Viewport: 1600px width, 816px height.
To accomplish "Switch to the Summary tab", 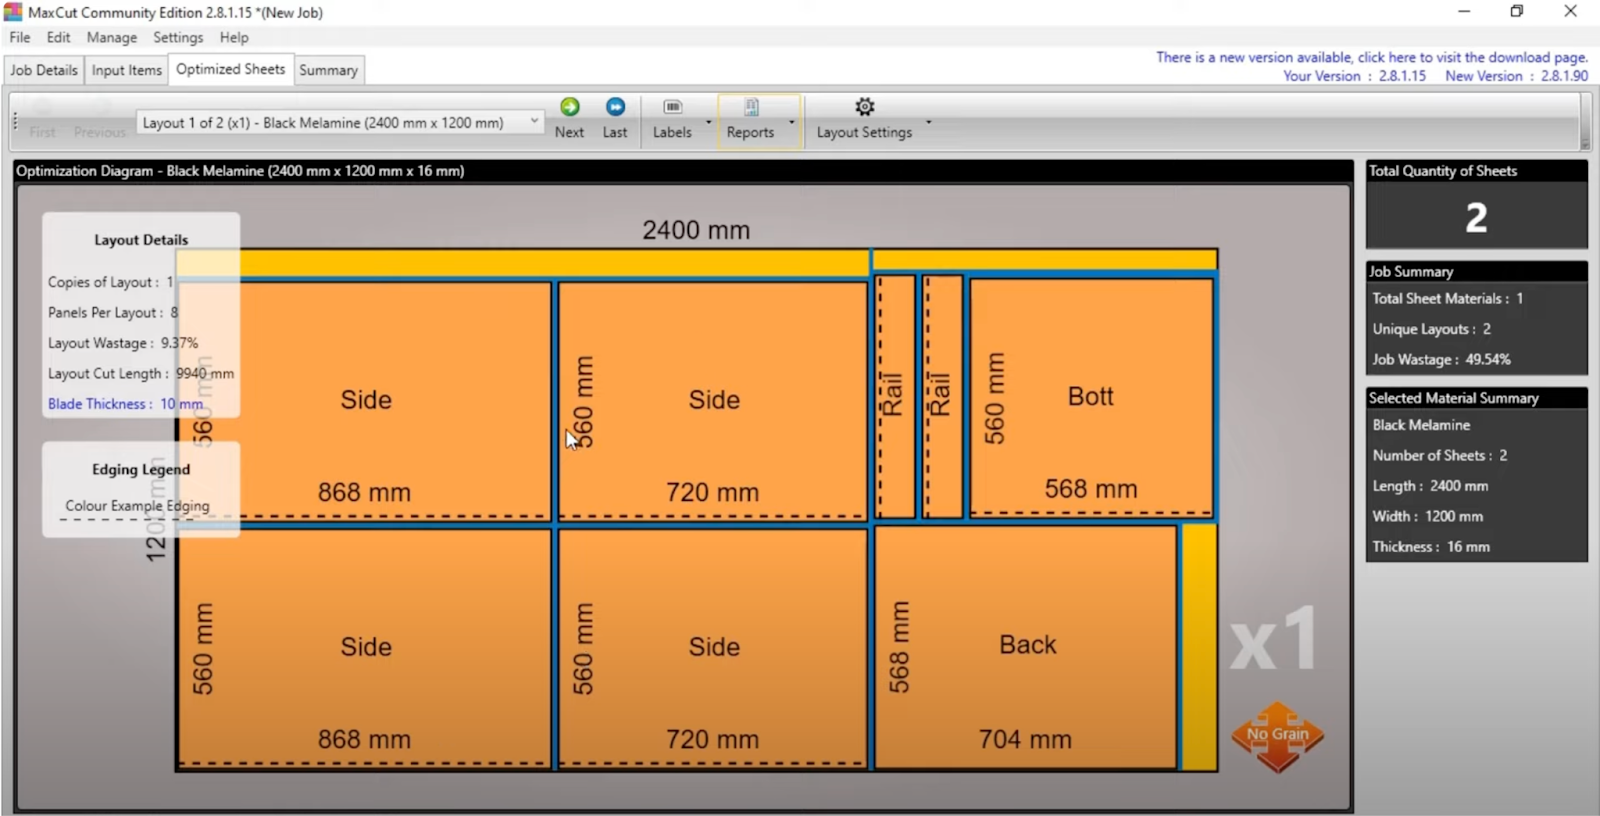I will tap(328, 70).
